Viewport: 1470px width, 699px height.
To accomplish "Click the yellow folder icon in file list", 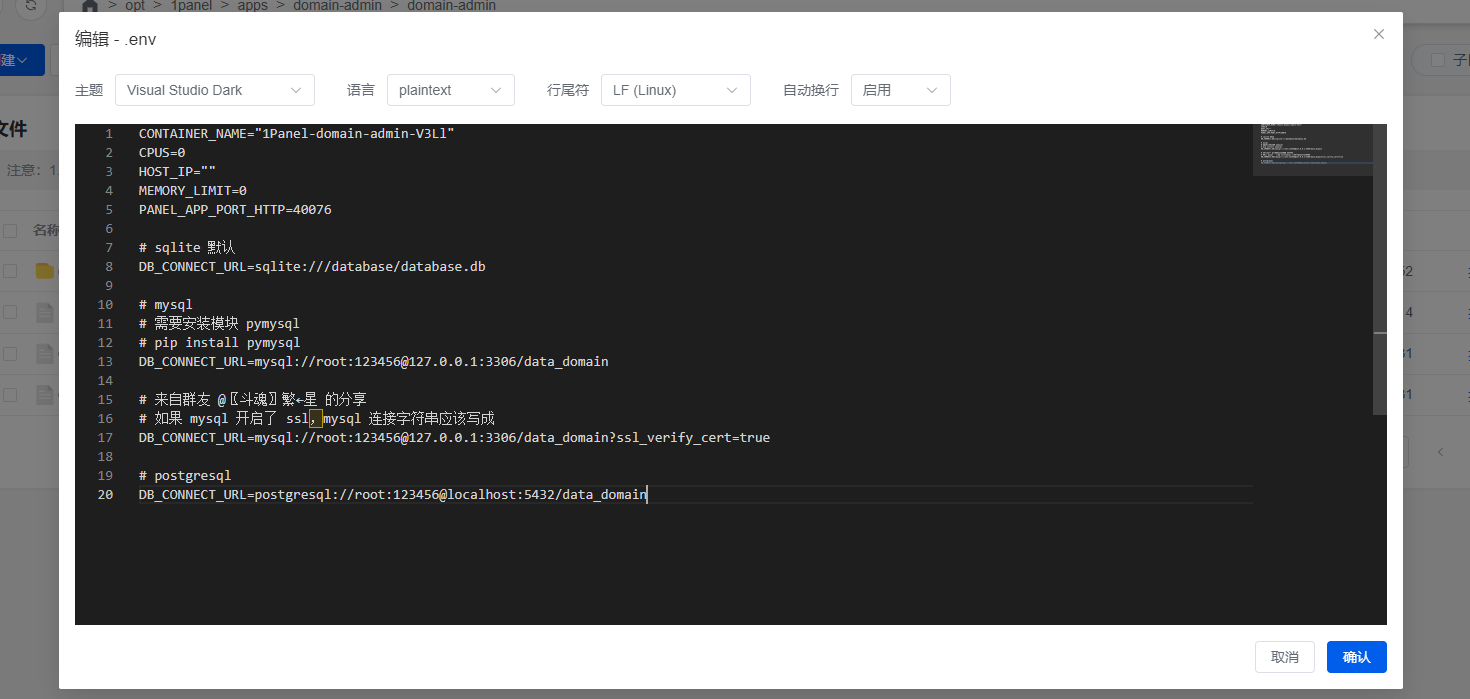I will (x=44, y=271).
